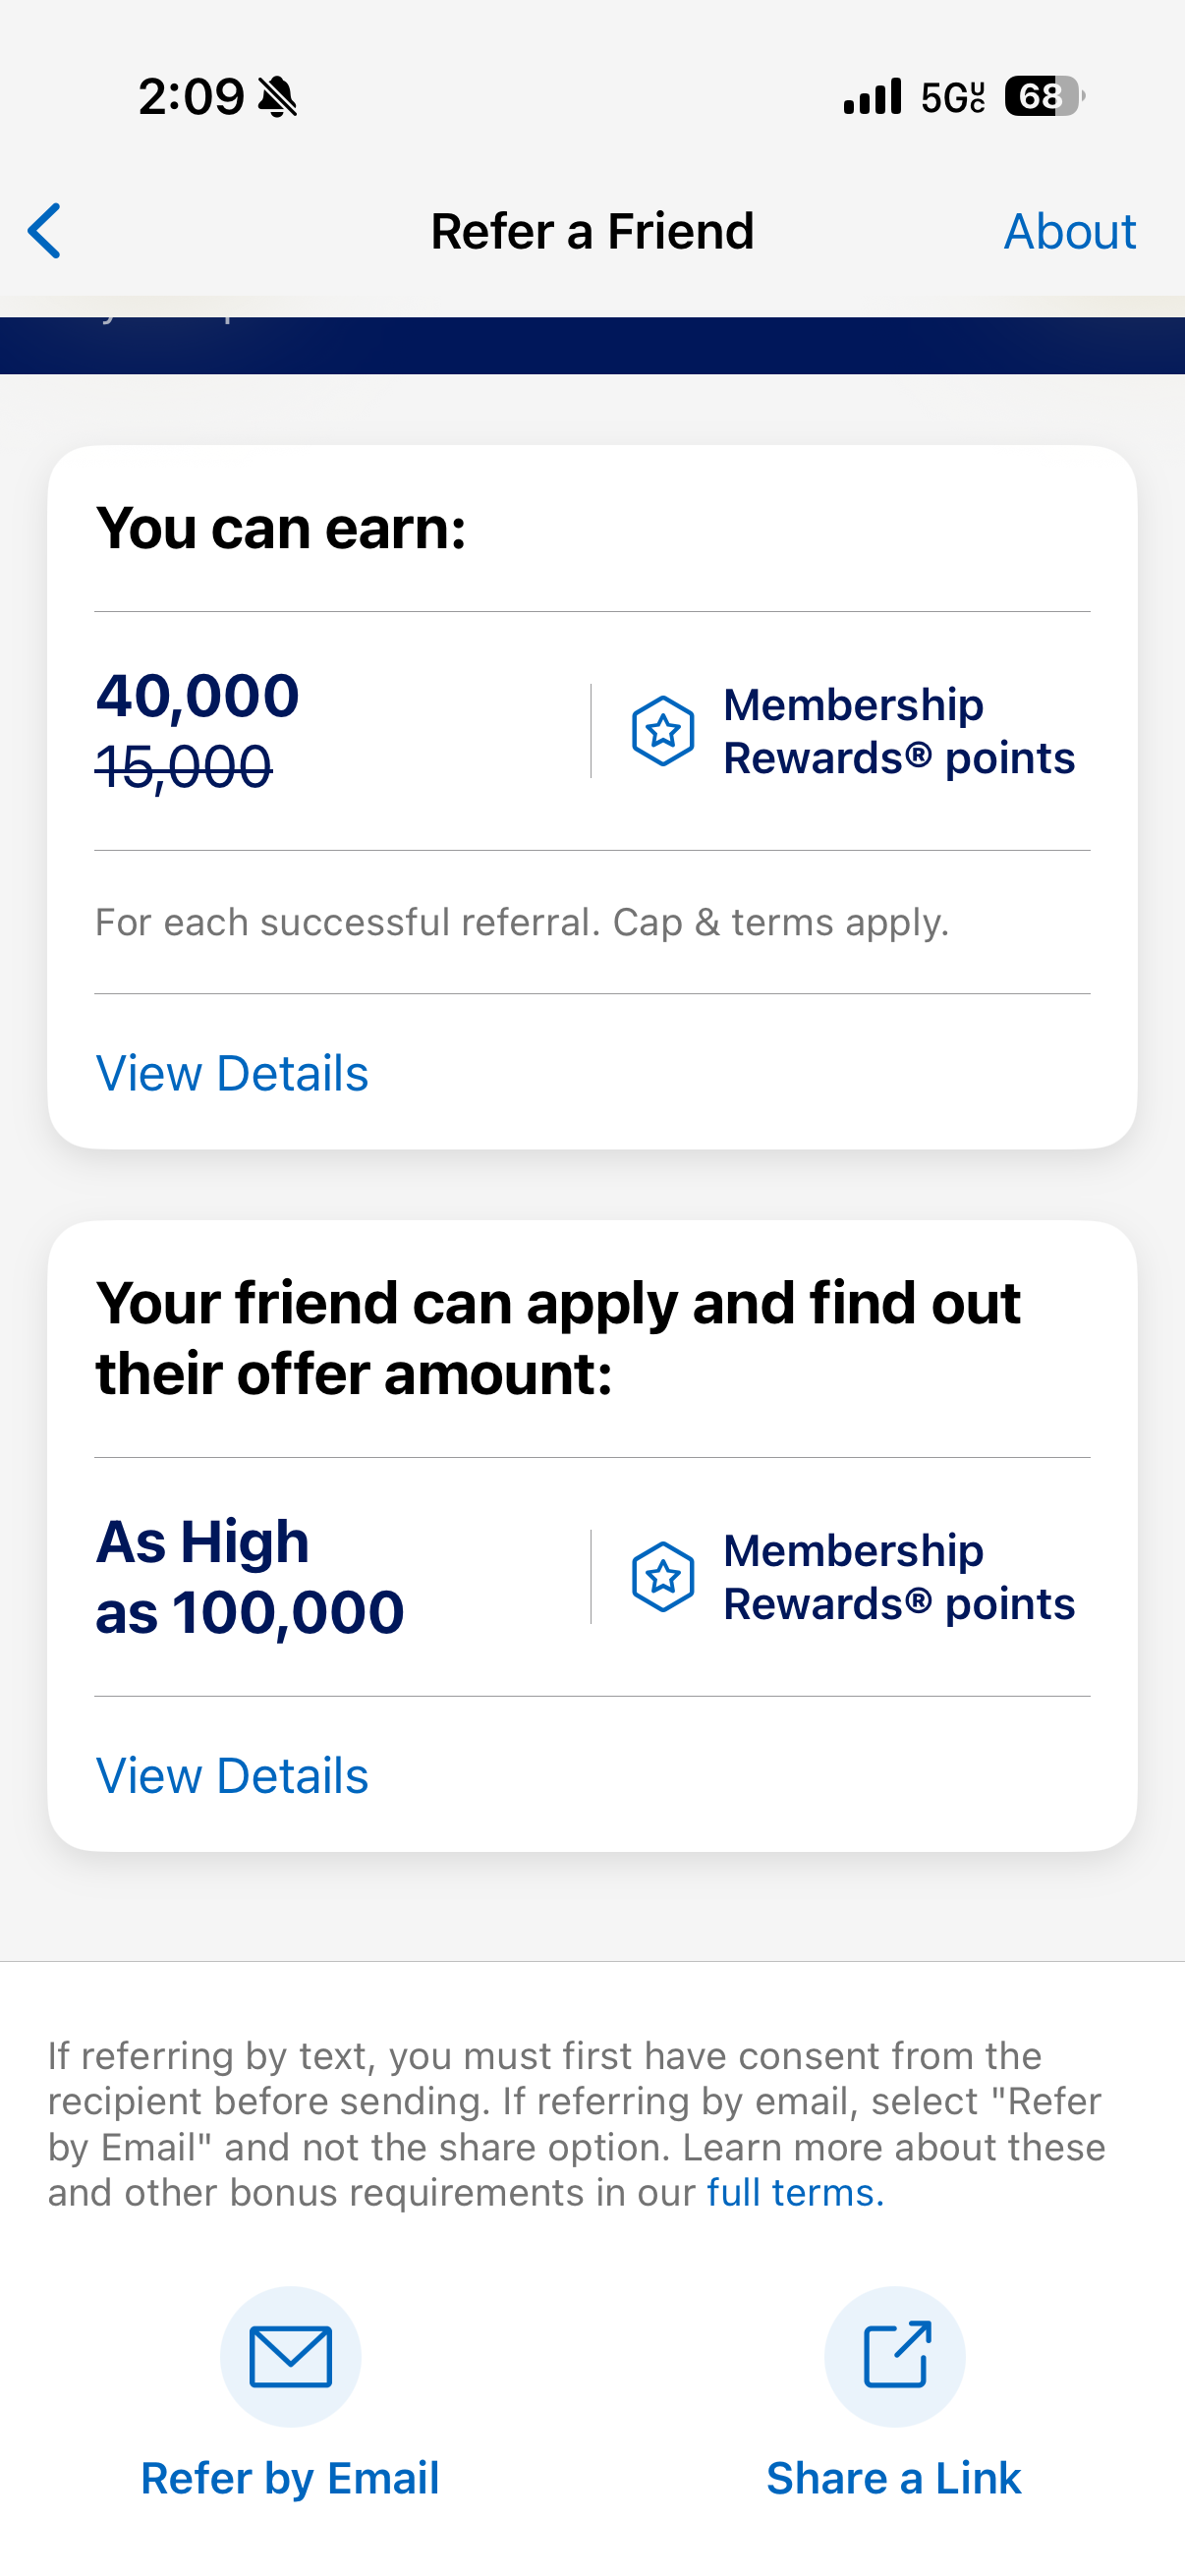Tap the dark navy banner strip
Image resolution: width=1185 pixels, height=2576 pixels.
point(592,346)
